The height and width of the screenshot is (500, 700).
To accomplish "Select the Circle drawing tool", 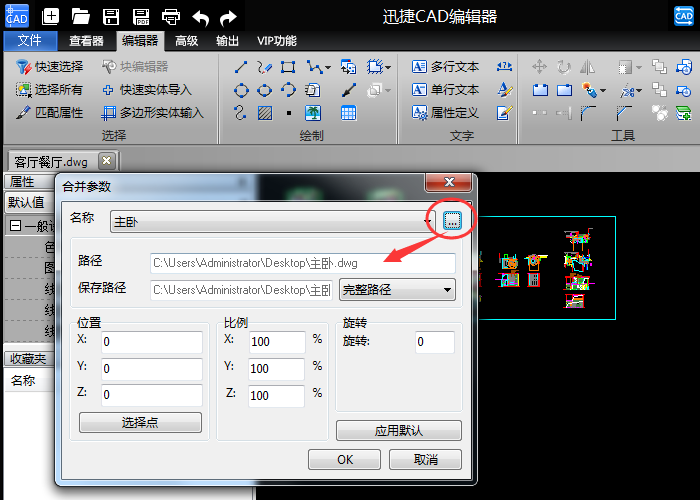I will coord(241,90).
